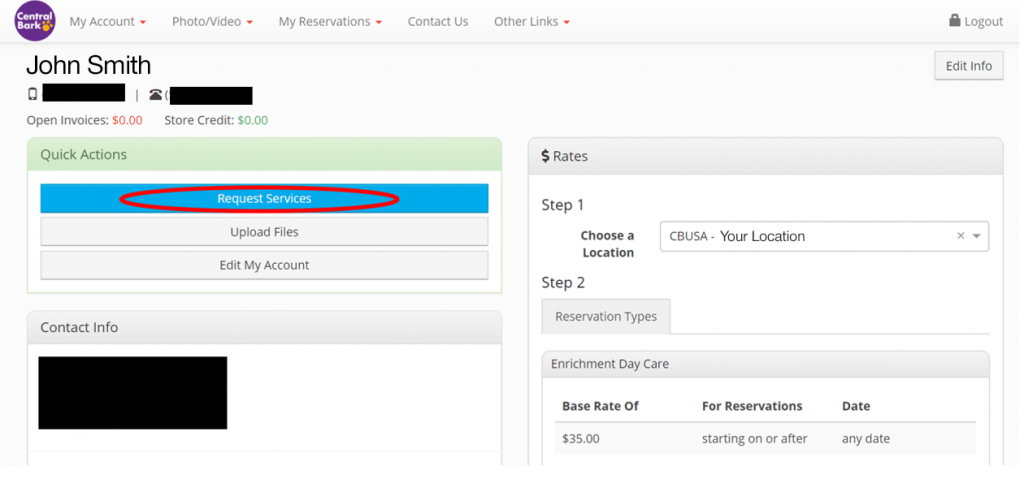Screen dimensions: 1024x479
Task: Click the Open Invoices $0.00 amount
Action: pos(127,120)
